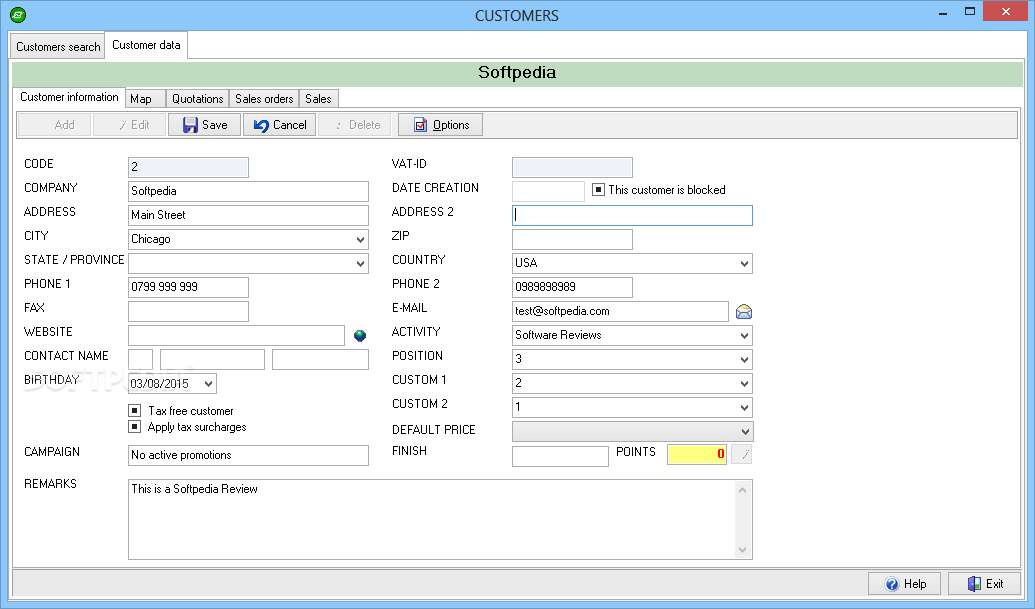Send email with the envelope icon

pyautogui.click(x=744, y=311)
